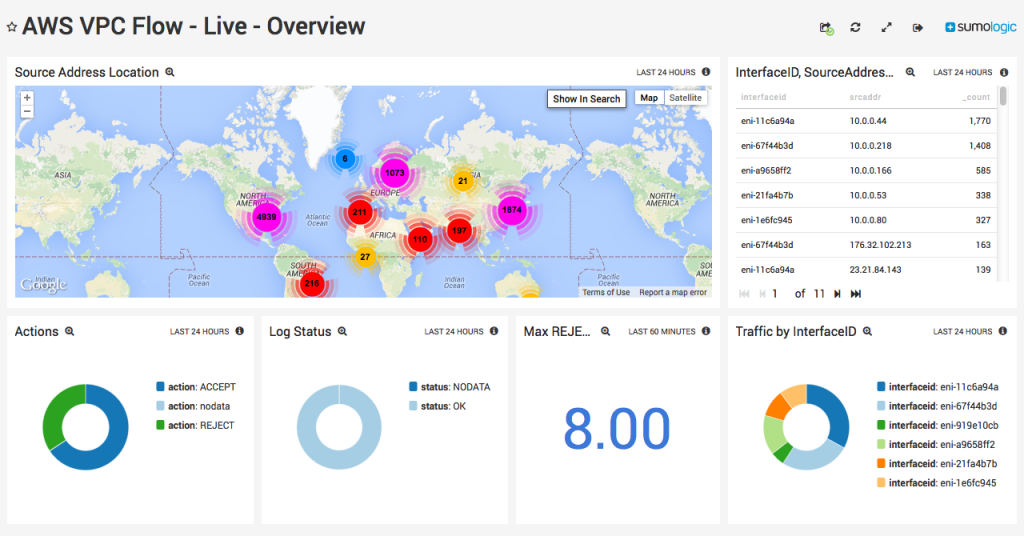Sort table by interfaceid column
1024x536 pixels.
[x=763, y=97]
